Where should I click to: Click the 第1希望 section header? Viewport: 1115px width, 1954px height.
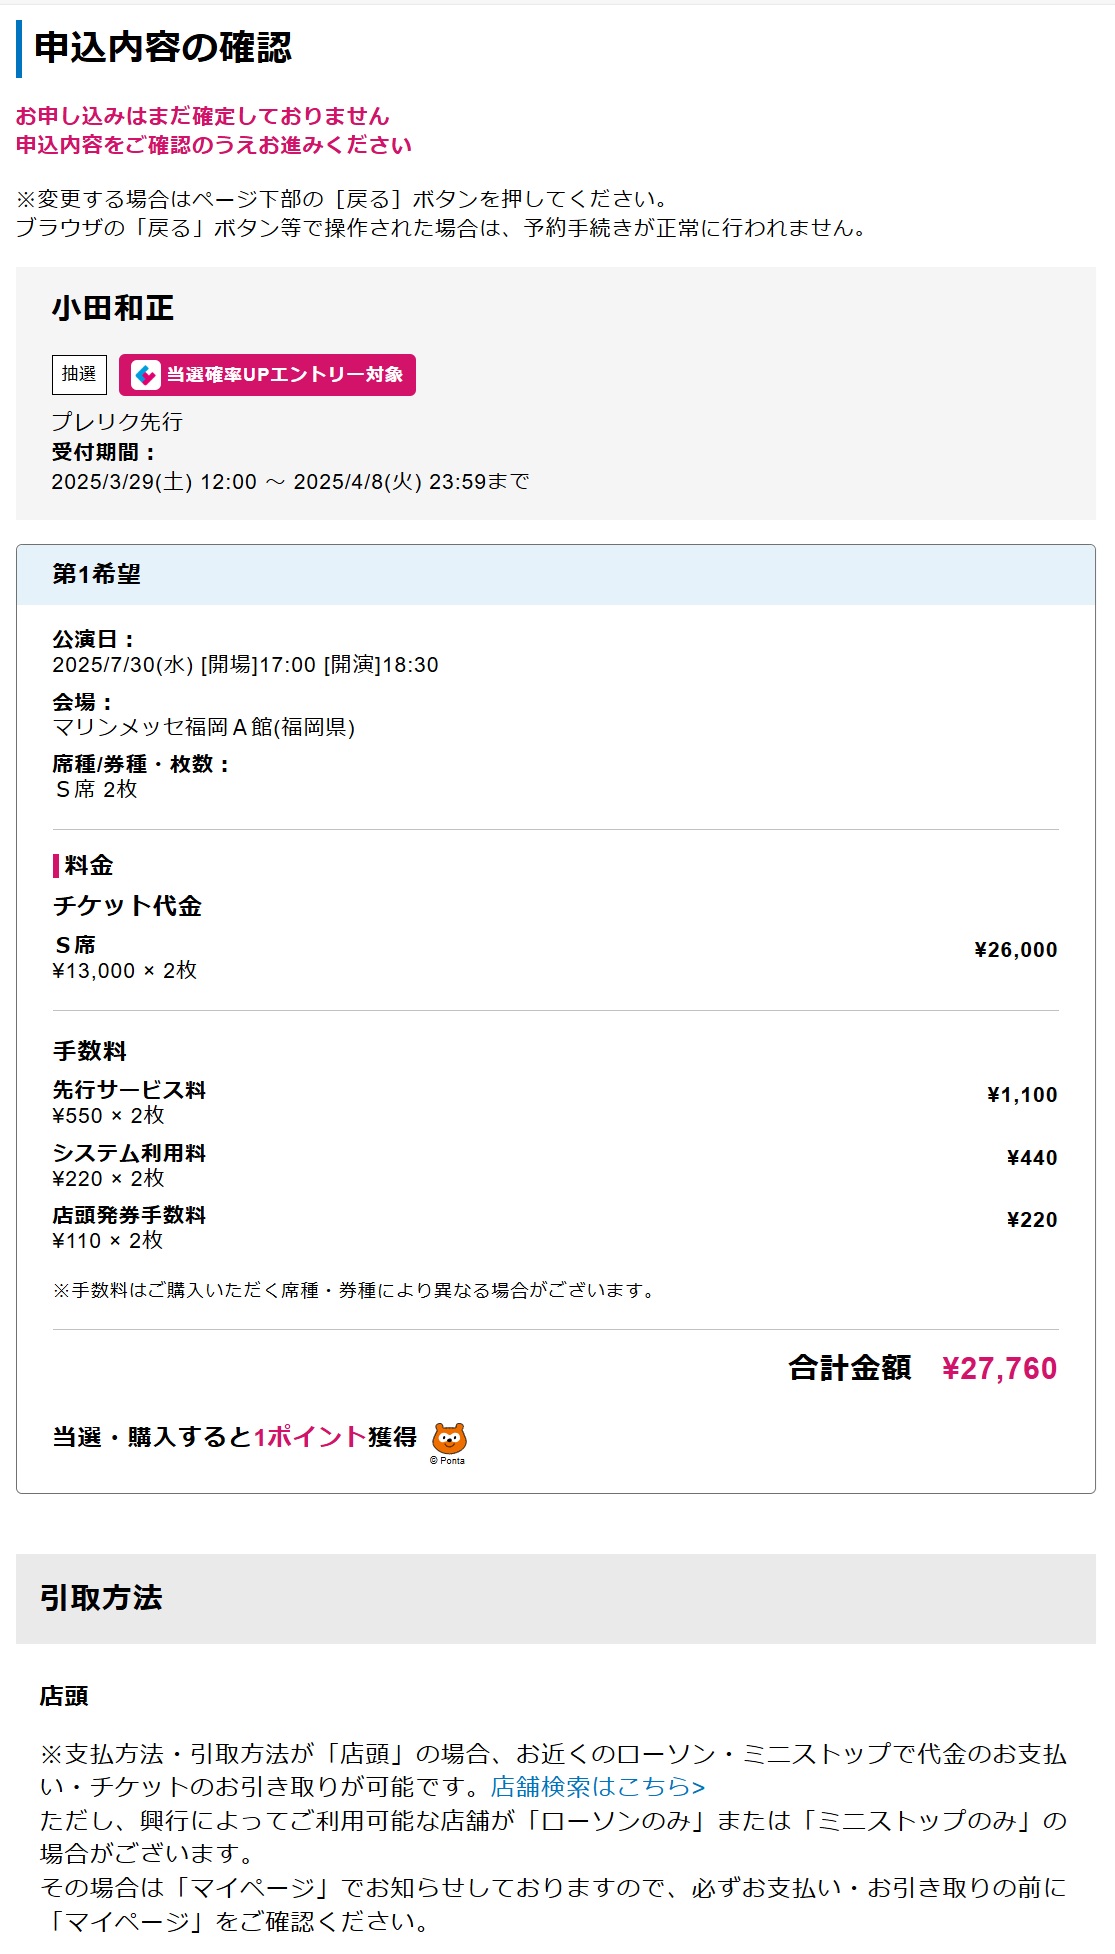pos(556,575)
